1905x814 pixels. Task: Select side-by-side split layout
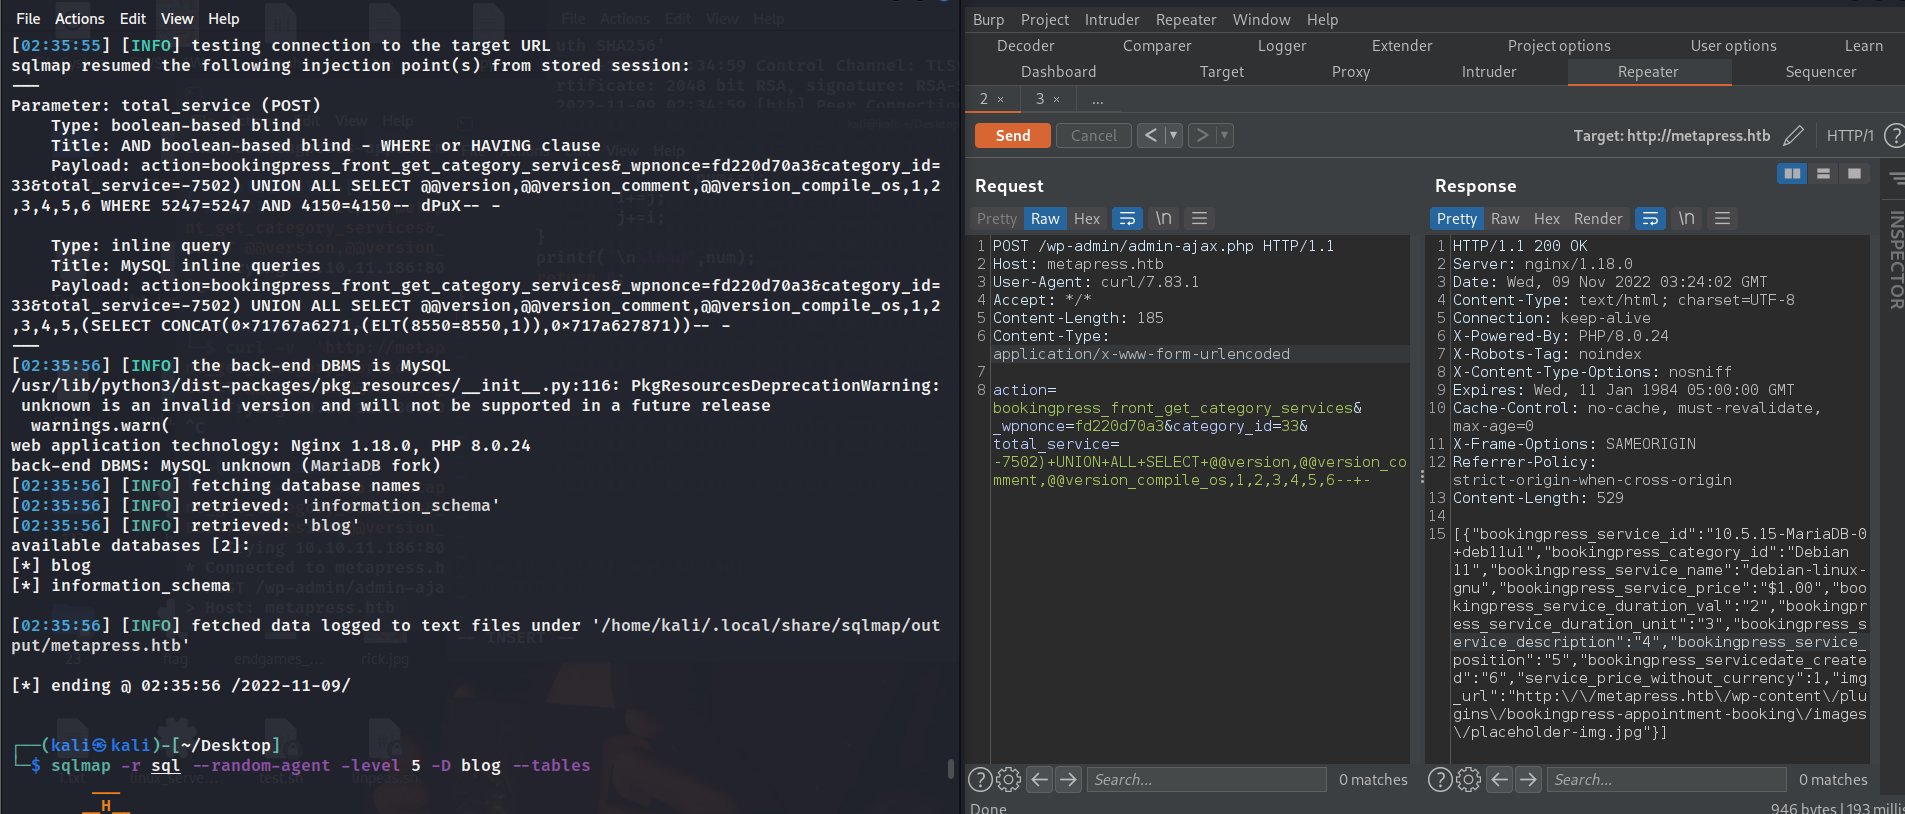(1792, 174)
